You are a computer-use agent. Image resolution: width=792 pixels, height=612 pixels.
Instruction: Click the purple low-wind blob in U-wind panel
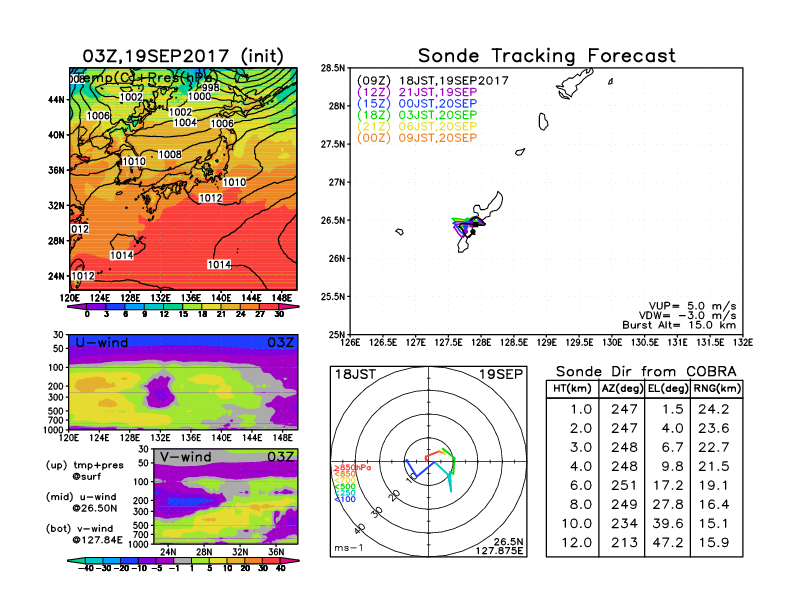[161, 392]
